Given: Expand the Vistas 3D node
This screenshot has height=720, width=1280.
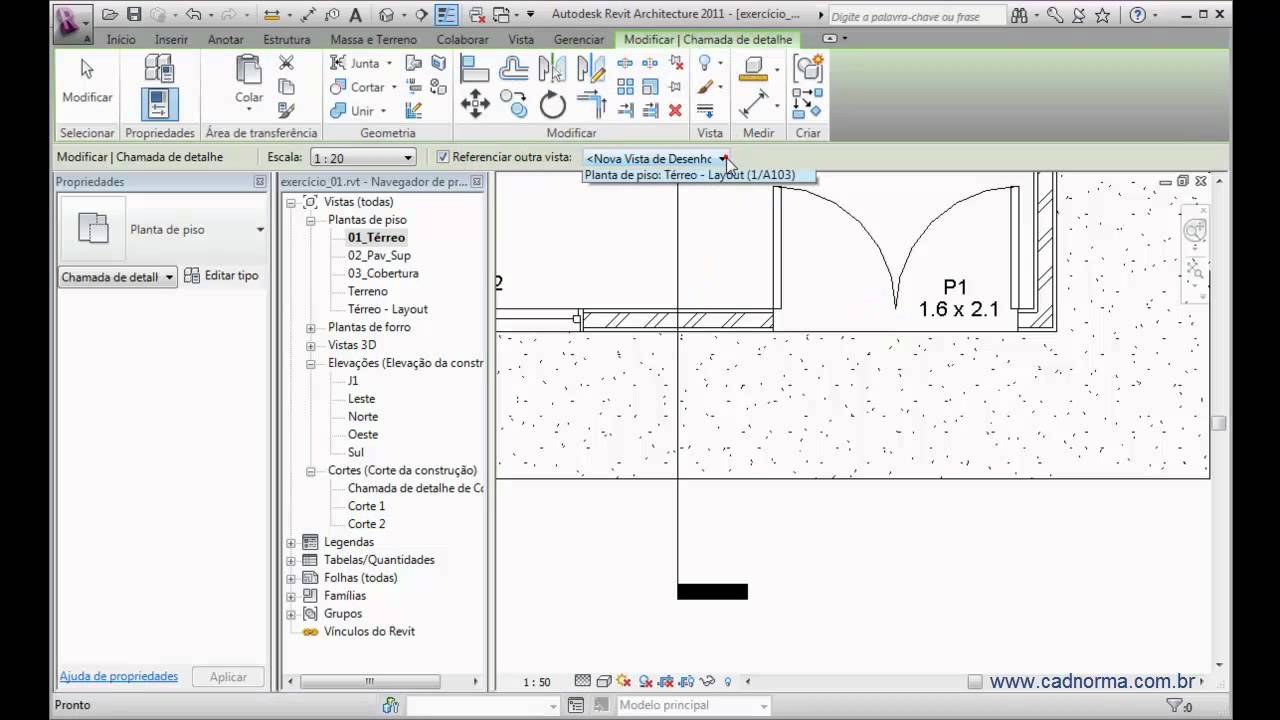Looking at the screenshot, I should (x=311, y=346).
